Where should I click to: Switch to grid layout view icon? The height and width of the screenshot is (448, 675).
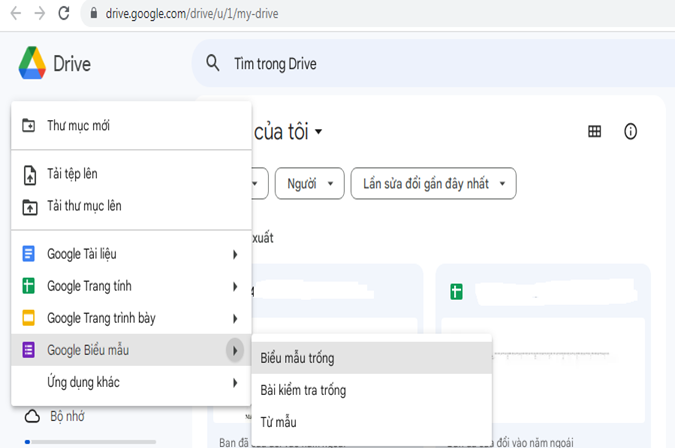pyautogui.click(x=594, y=131)
